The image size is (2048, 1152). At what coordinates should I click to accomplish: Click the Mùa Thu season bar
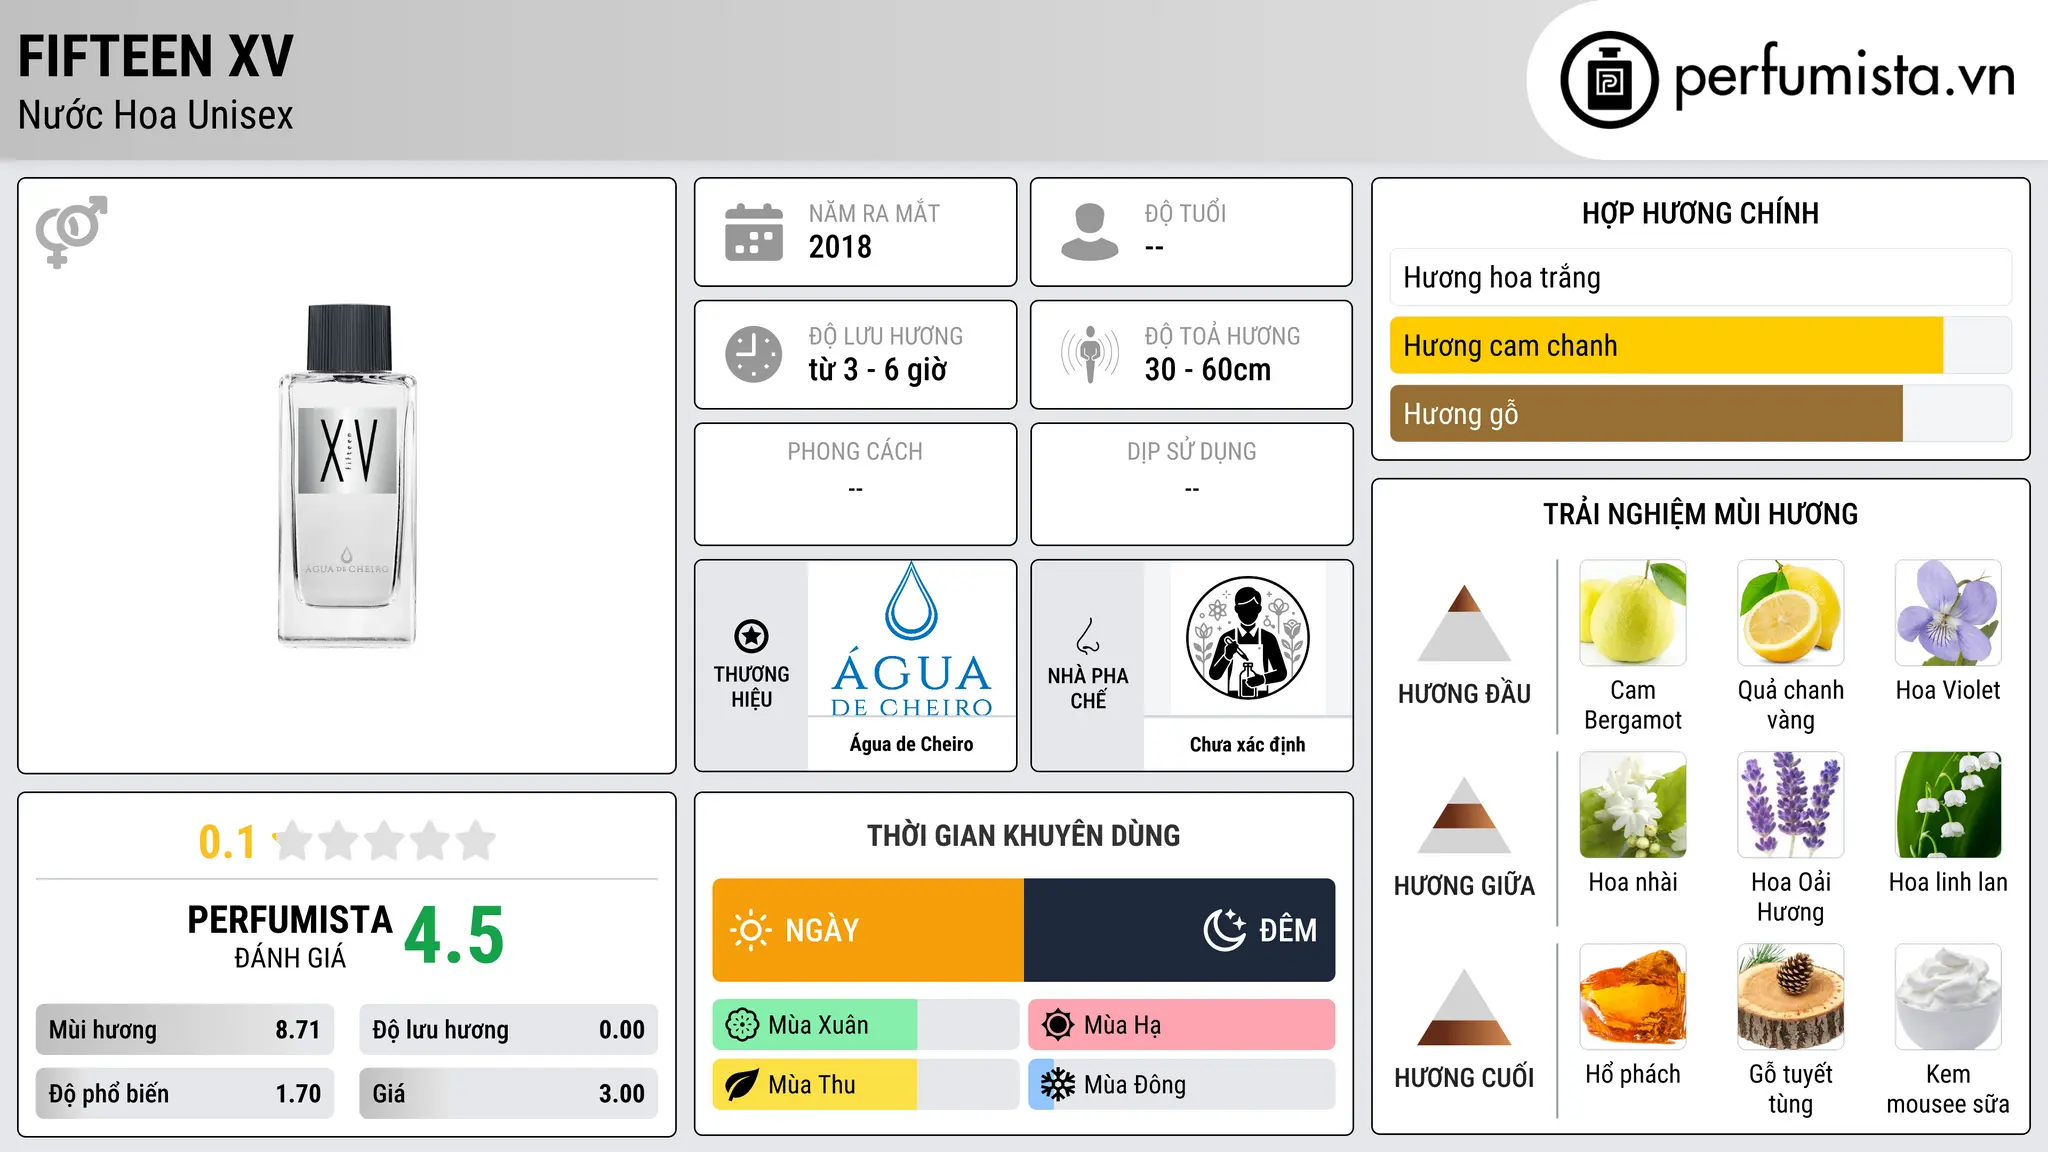pyautogui.click(x=866, y=1085)
